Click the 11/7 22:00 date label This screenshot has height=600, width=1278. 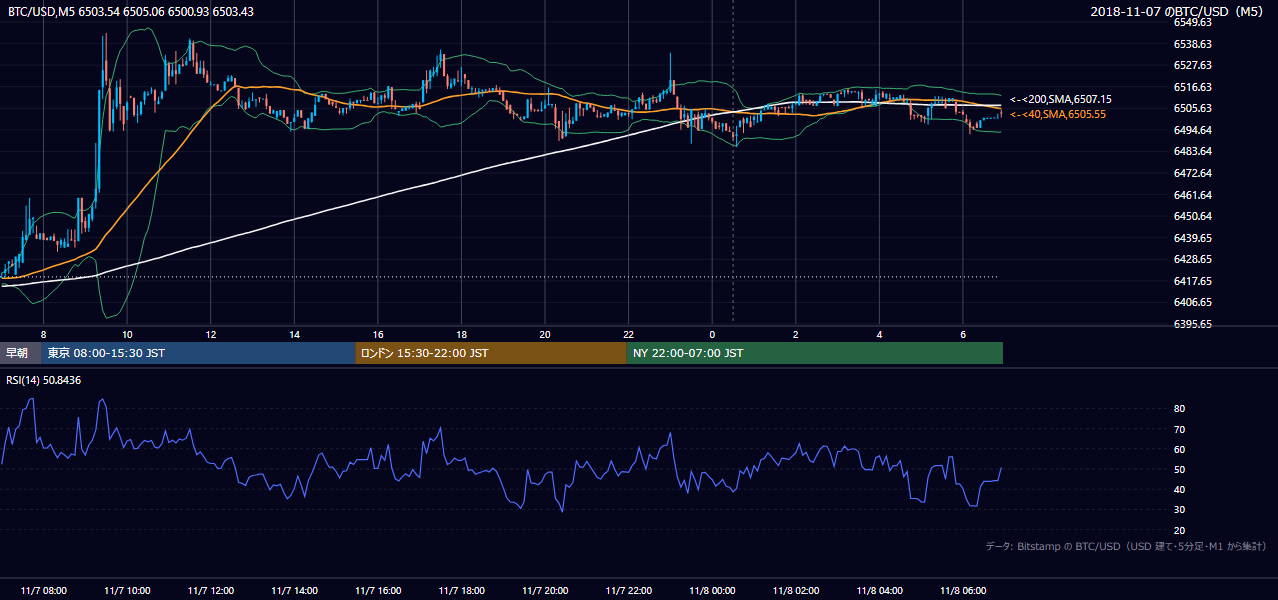pos(628,590)
